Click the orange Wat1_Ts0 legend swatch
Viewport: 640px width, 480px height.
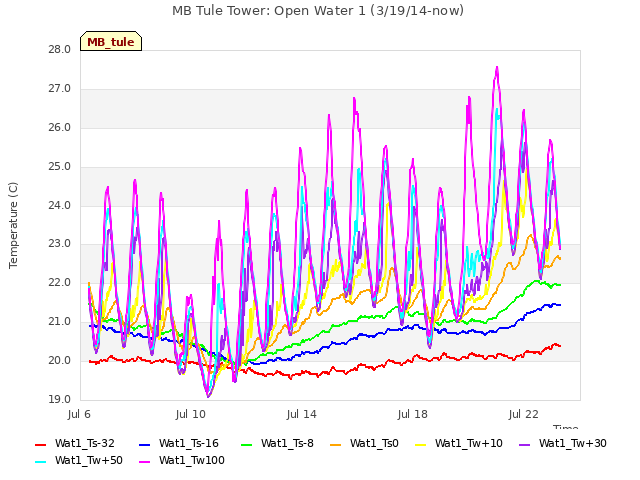tap(336, 444)
